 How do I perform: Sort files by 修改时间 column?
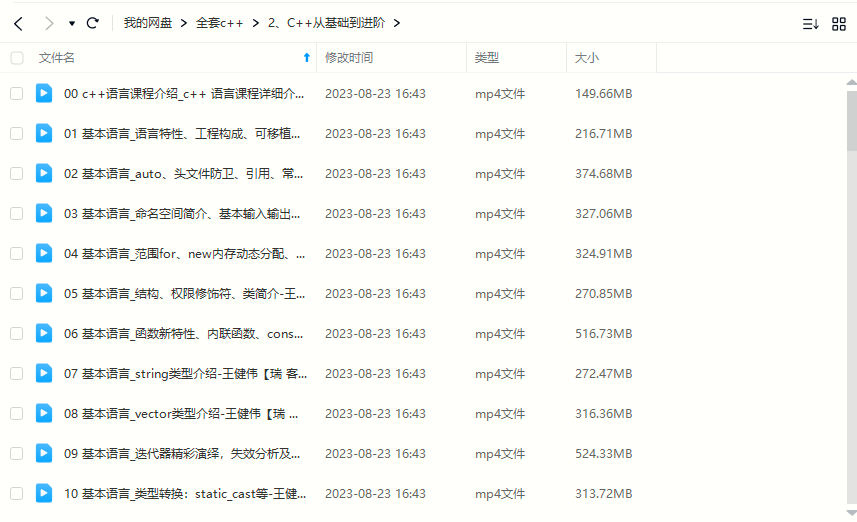click(x=349, y=58)
